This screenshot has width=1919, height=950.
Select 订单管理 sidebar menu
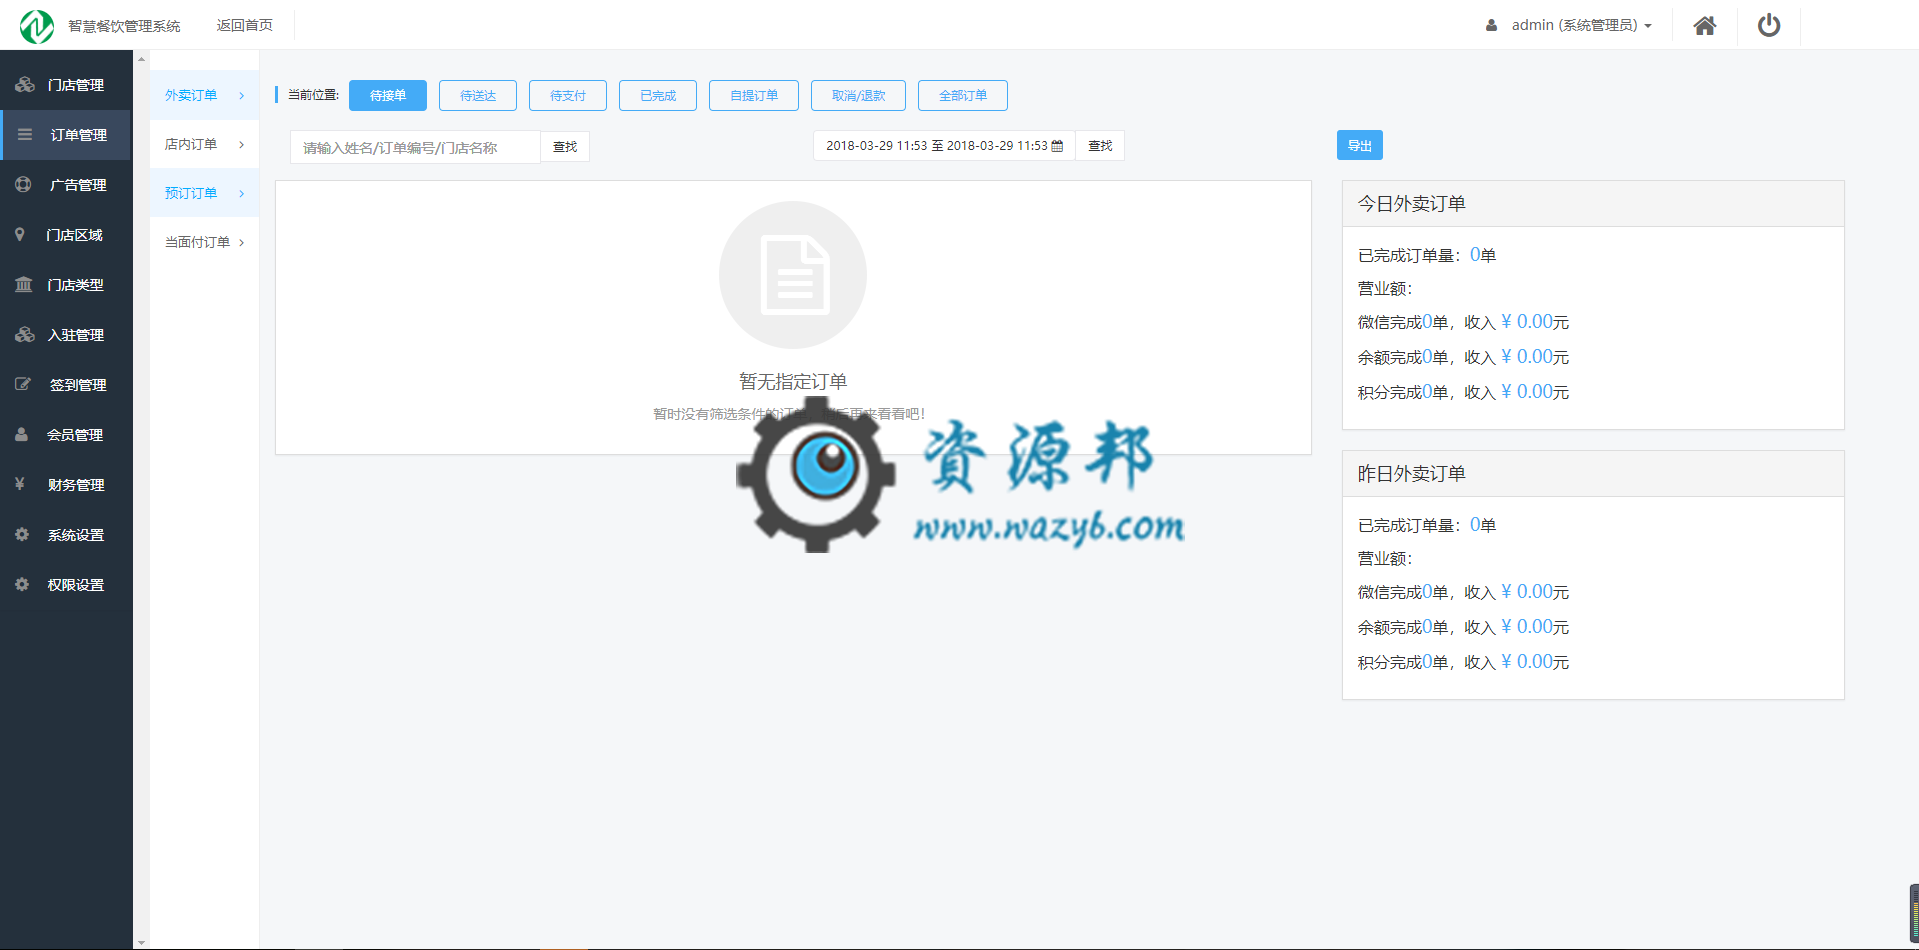(66, 135)
